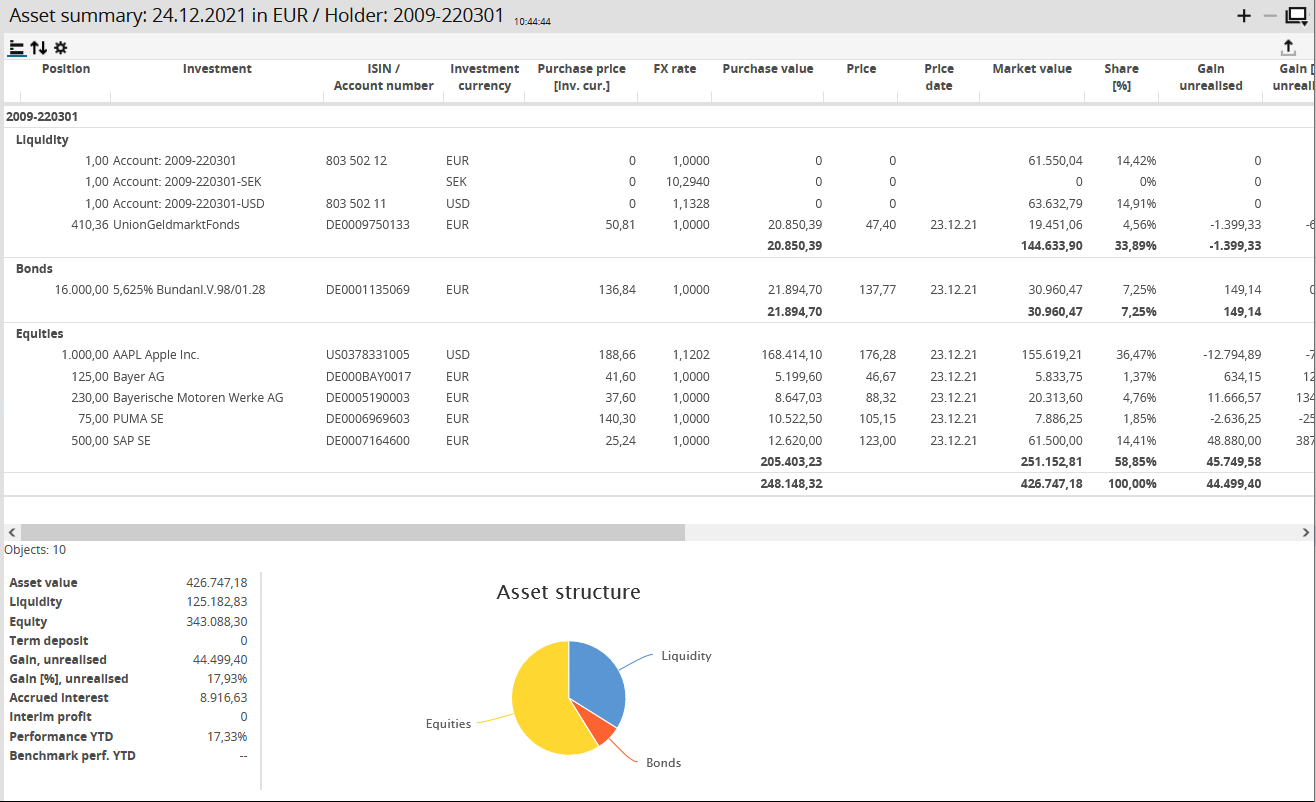Screen dimensions: 1316x802
Task: Click the left arrow of horizontal scrollbar
Action: tap(10, 533)
